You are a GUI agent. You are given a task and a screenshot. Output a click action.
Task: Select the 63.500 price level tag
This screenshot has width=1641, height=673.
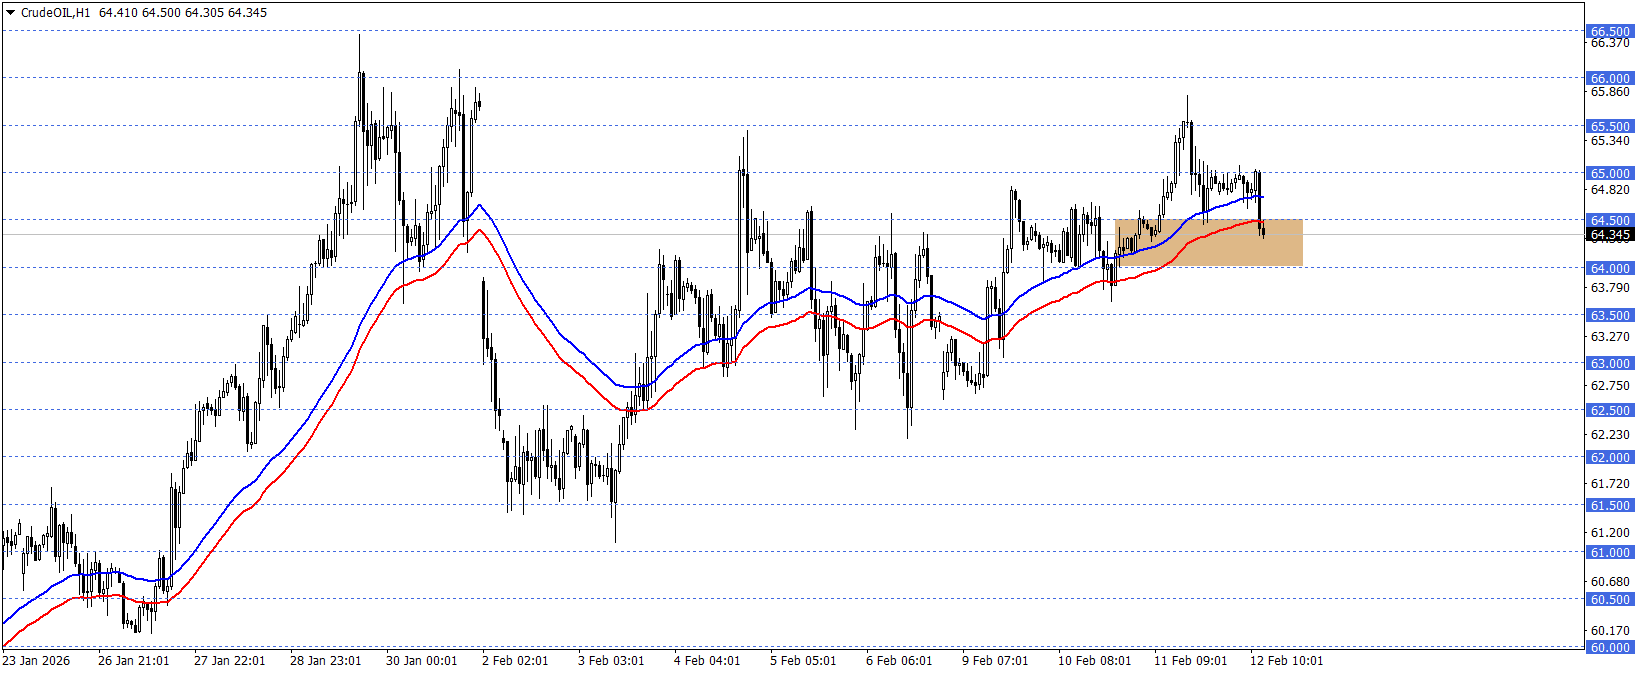tap(1610, 315)
